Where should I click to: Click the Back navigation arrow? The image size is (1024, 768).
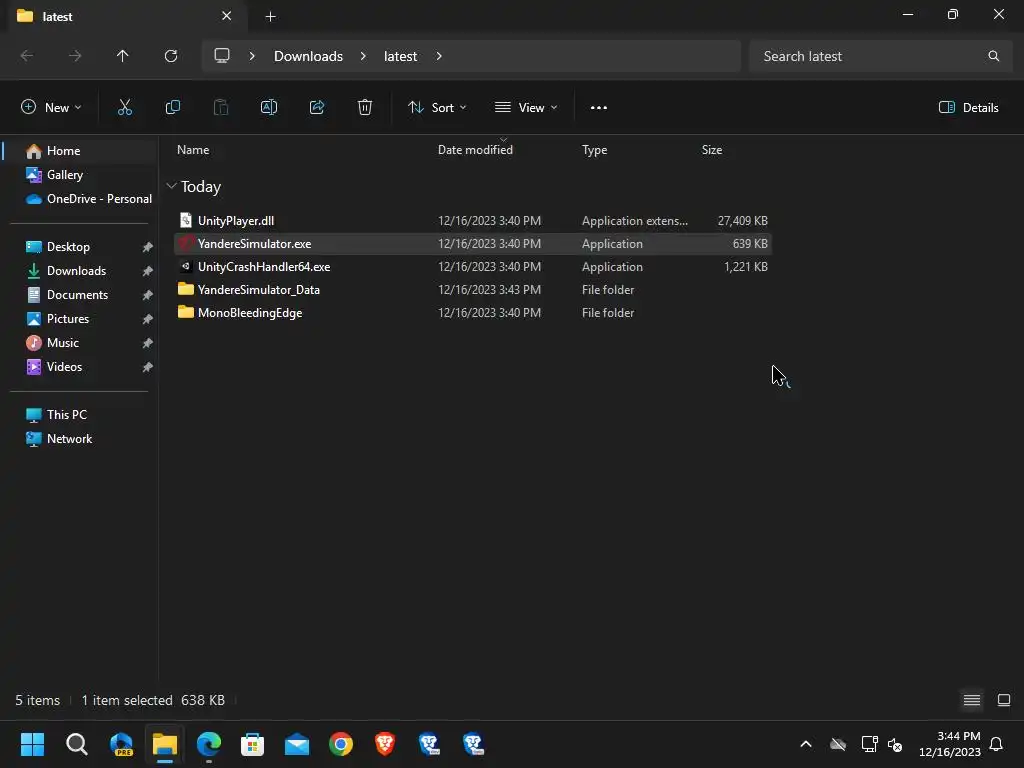27,56
